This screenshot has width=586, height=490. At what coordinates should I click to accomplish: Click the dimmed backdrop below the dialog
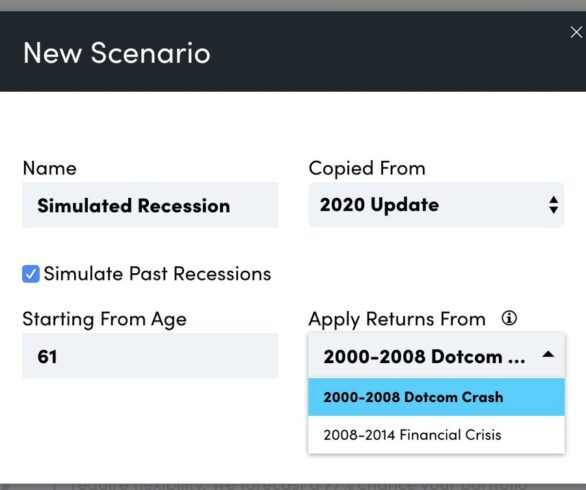(293, 487)
